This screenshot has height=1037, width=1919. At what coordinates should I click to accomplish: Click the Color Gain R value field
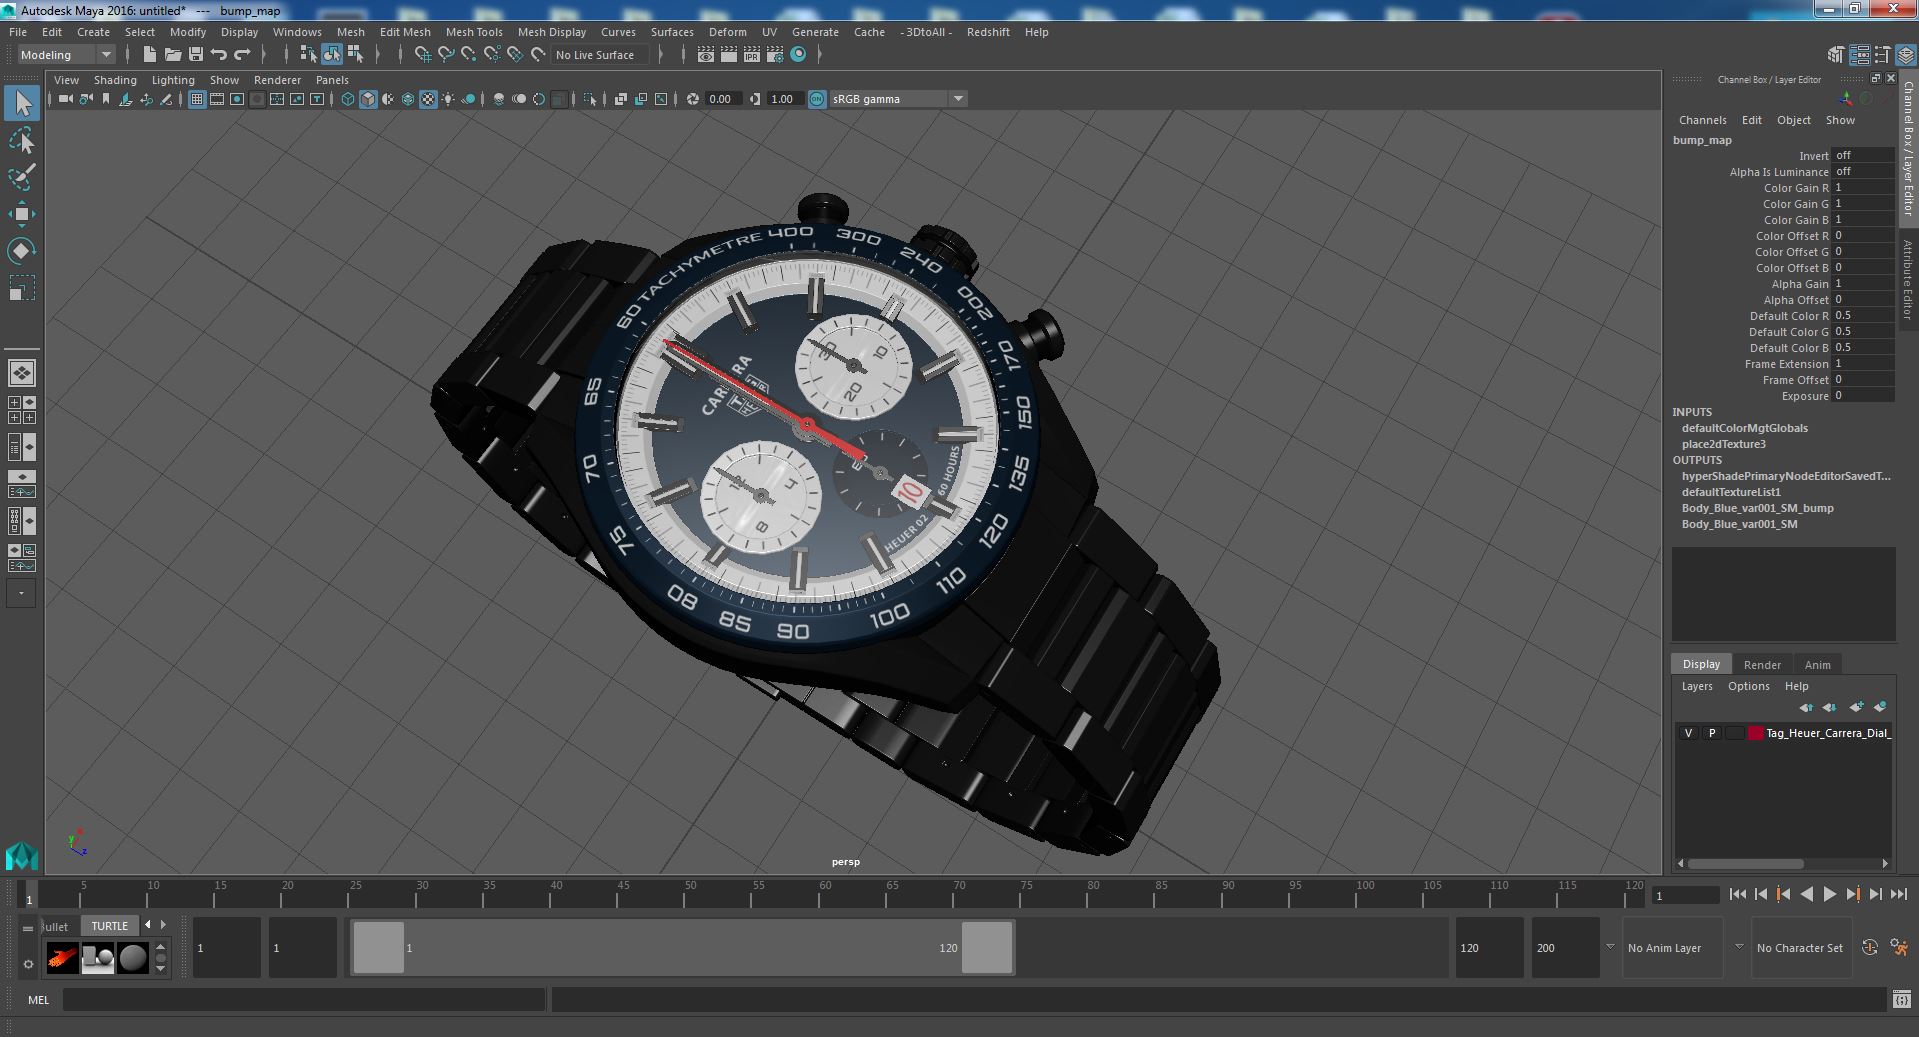tap(1863, 188)
